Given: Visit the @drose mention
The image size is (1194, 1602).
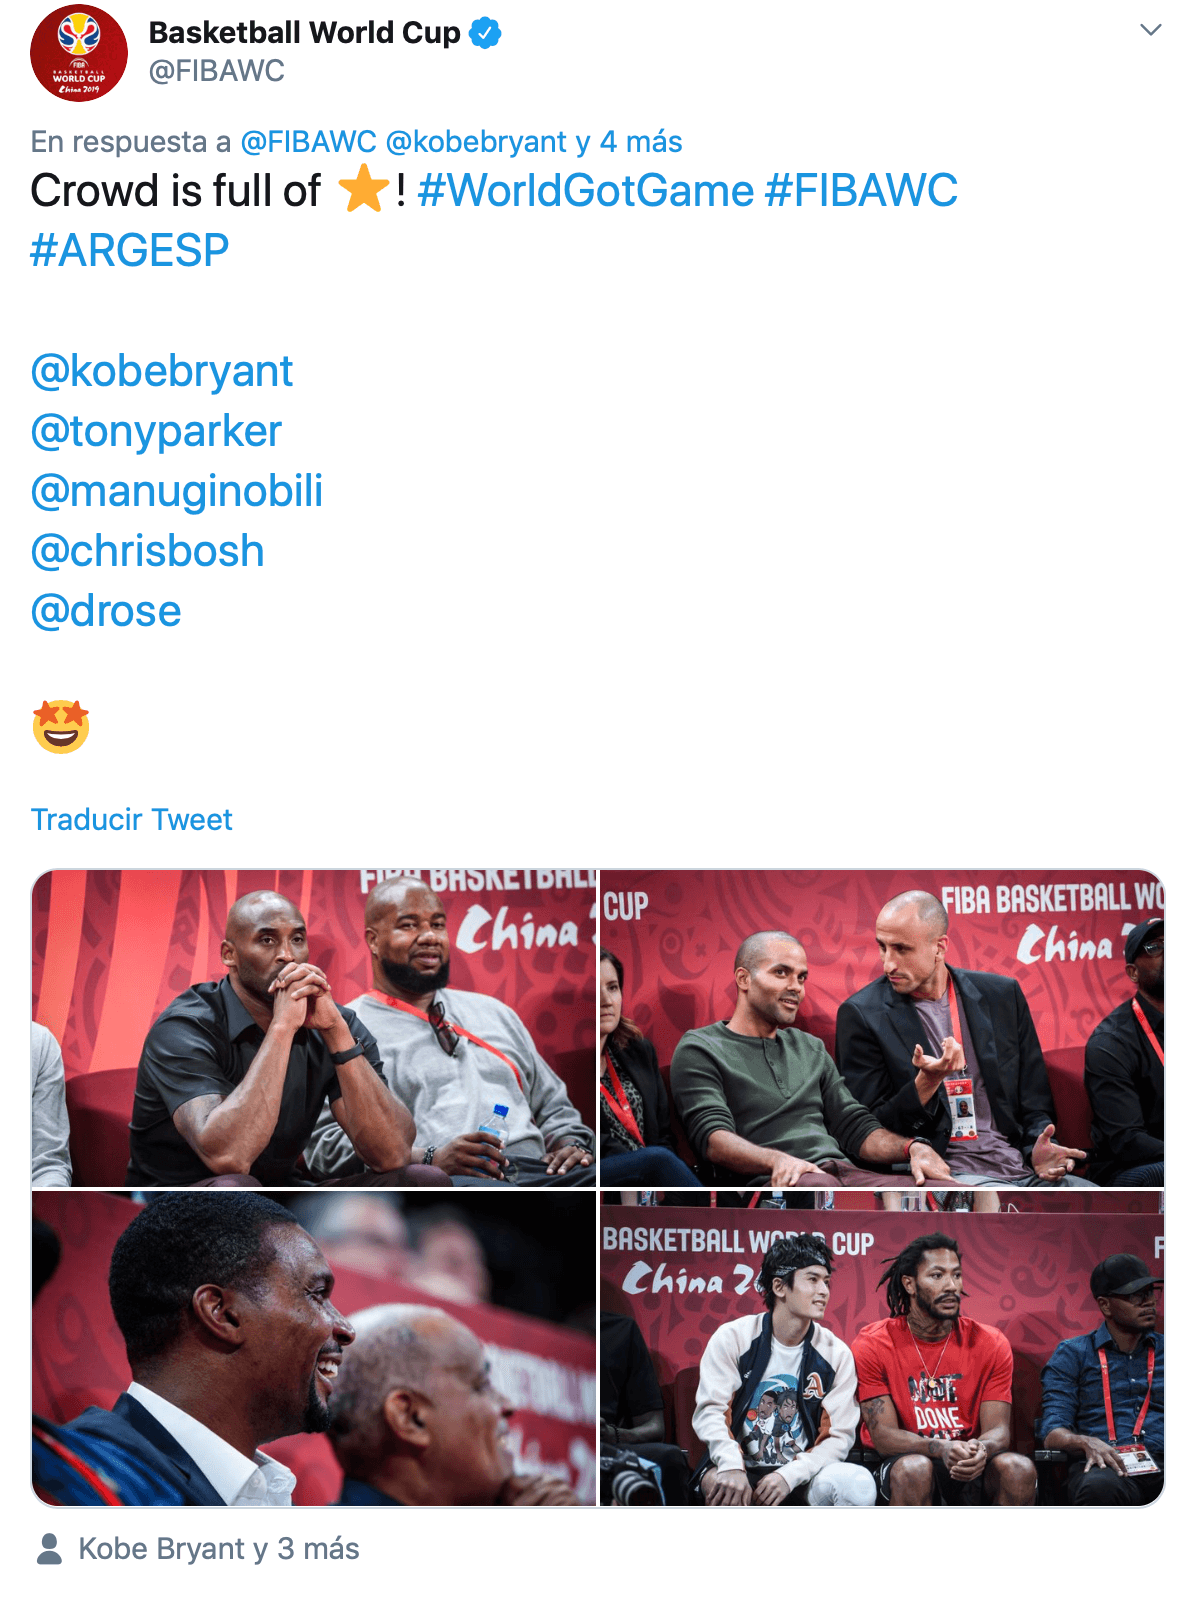Looking at the screenshot, I should point(106,611).
